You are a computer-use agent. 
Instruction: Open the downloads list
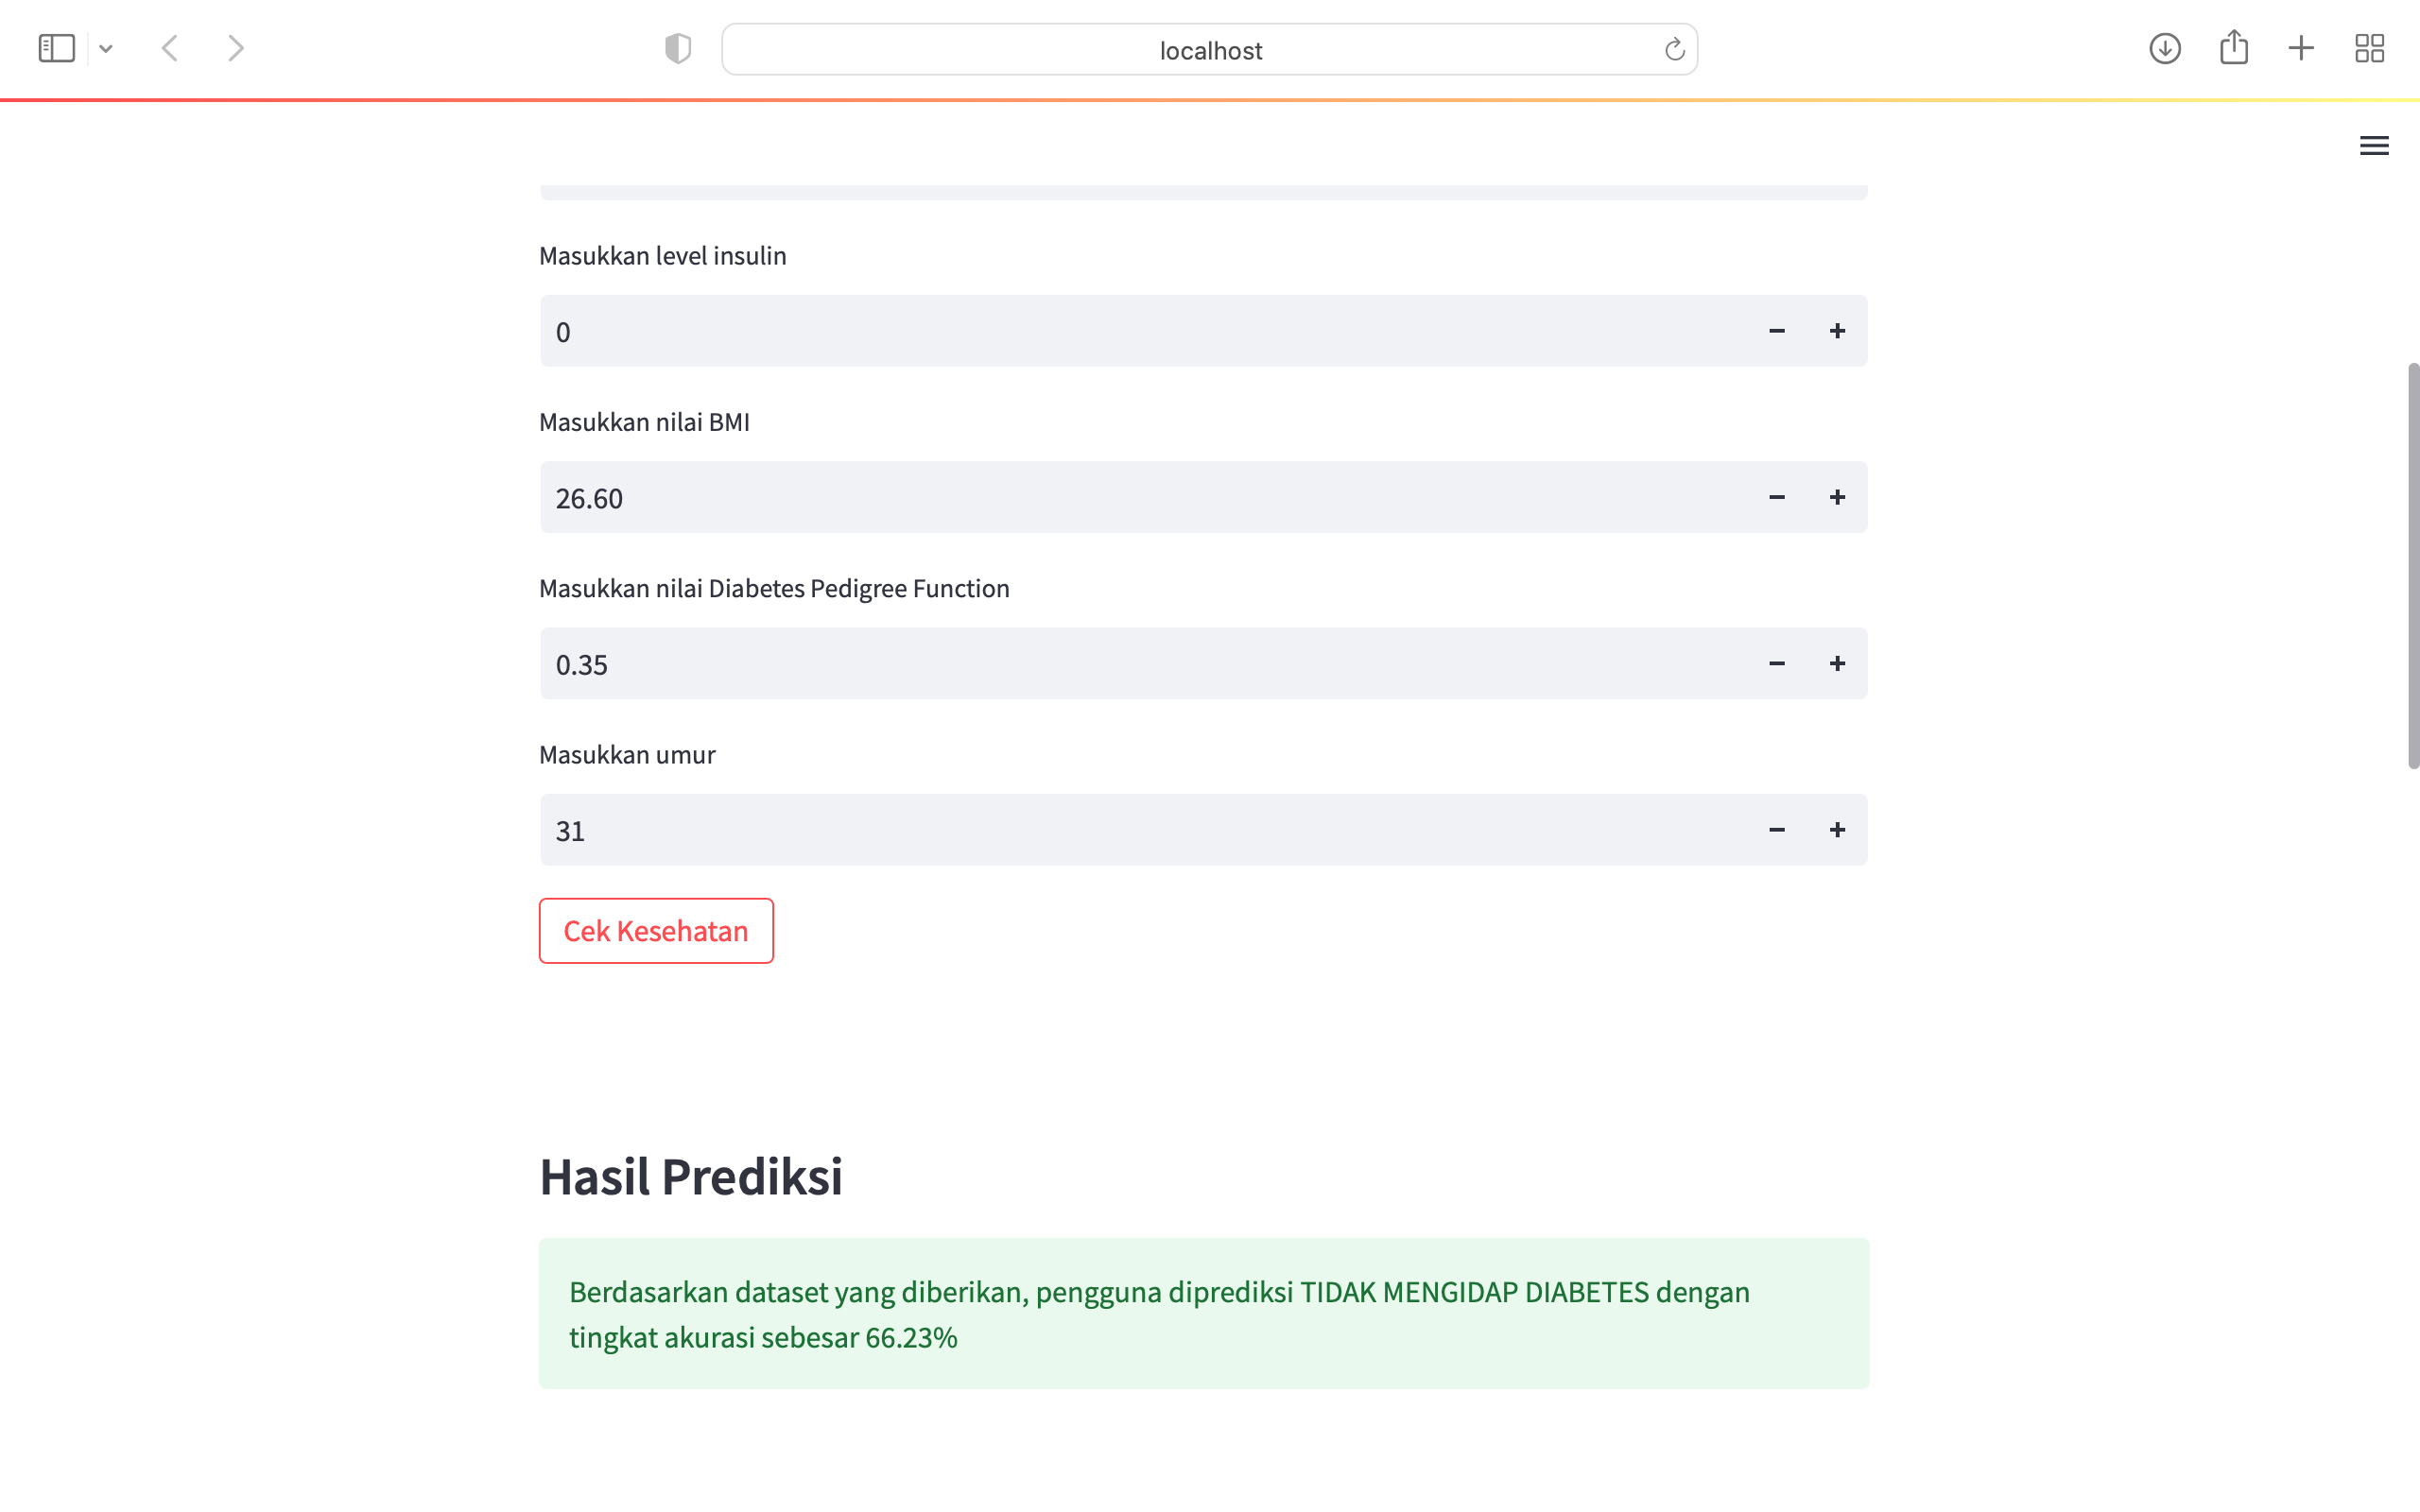pyautogui.click(x=2164, y=47)
